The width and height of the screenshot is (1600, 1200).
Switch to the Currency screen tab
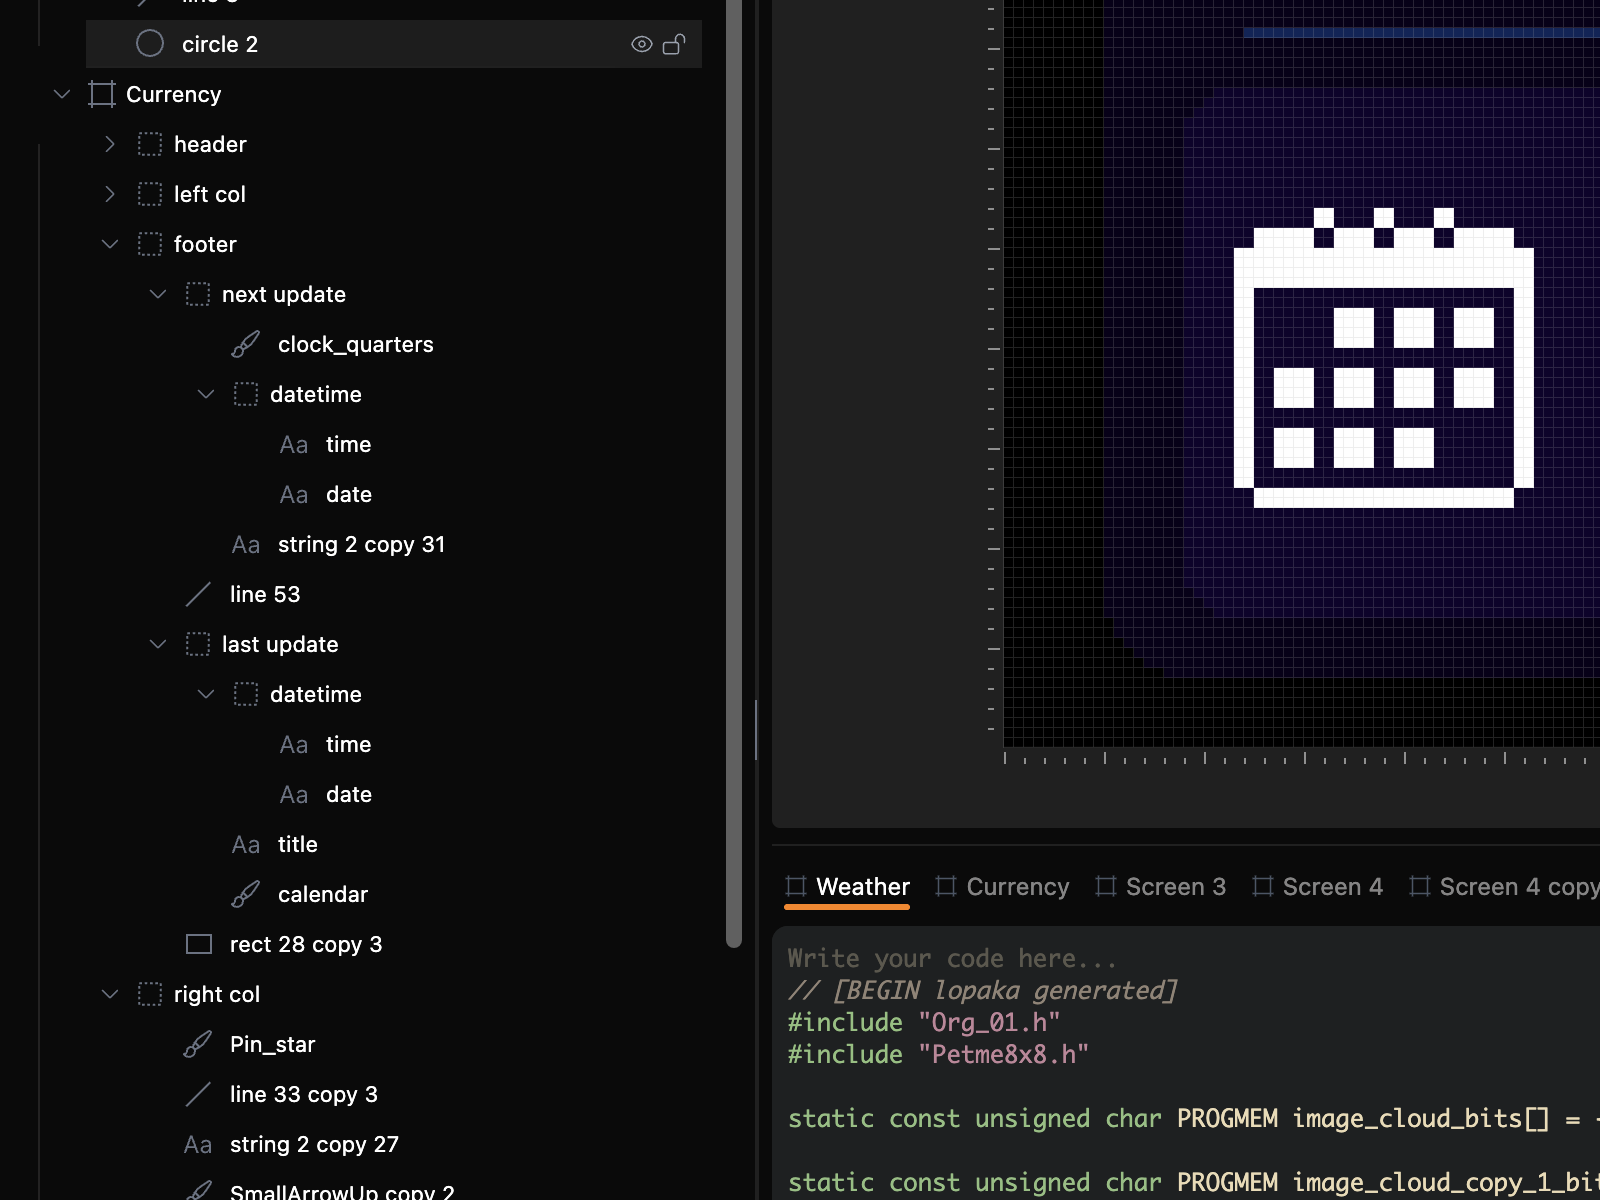point(1002,887)
